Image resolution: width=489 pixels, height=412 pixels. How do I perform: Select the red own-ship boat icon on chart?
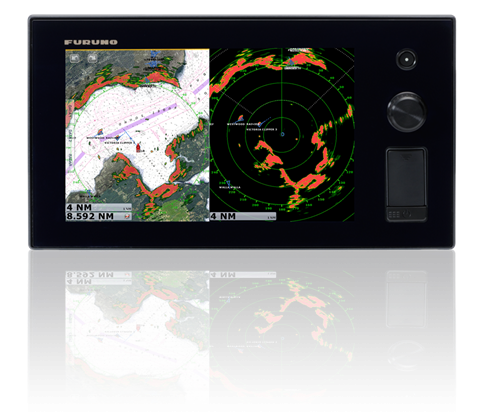138,147
